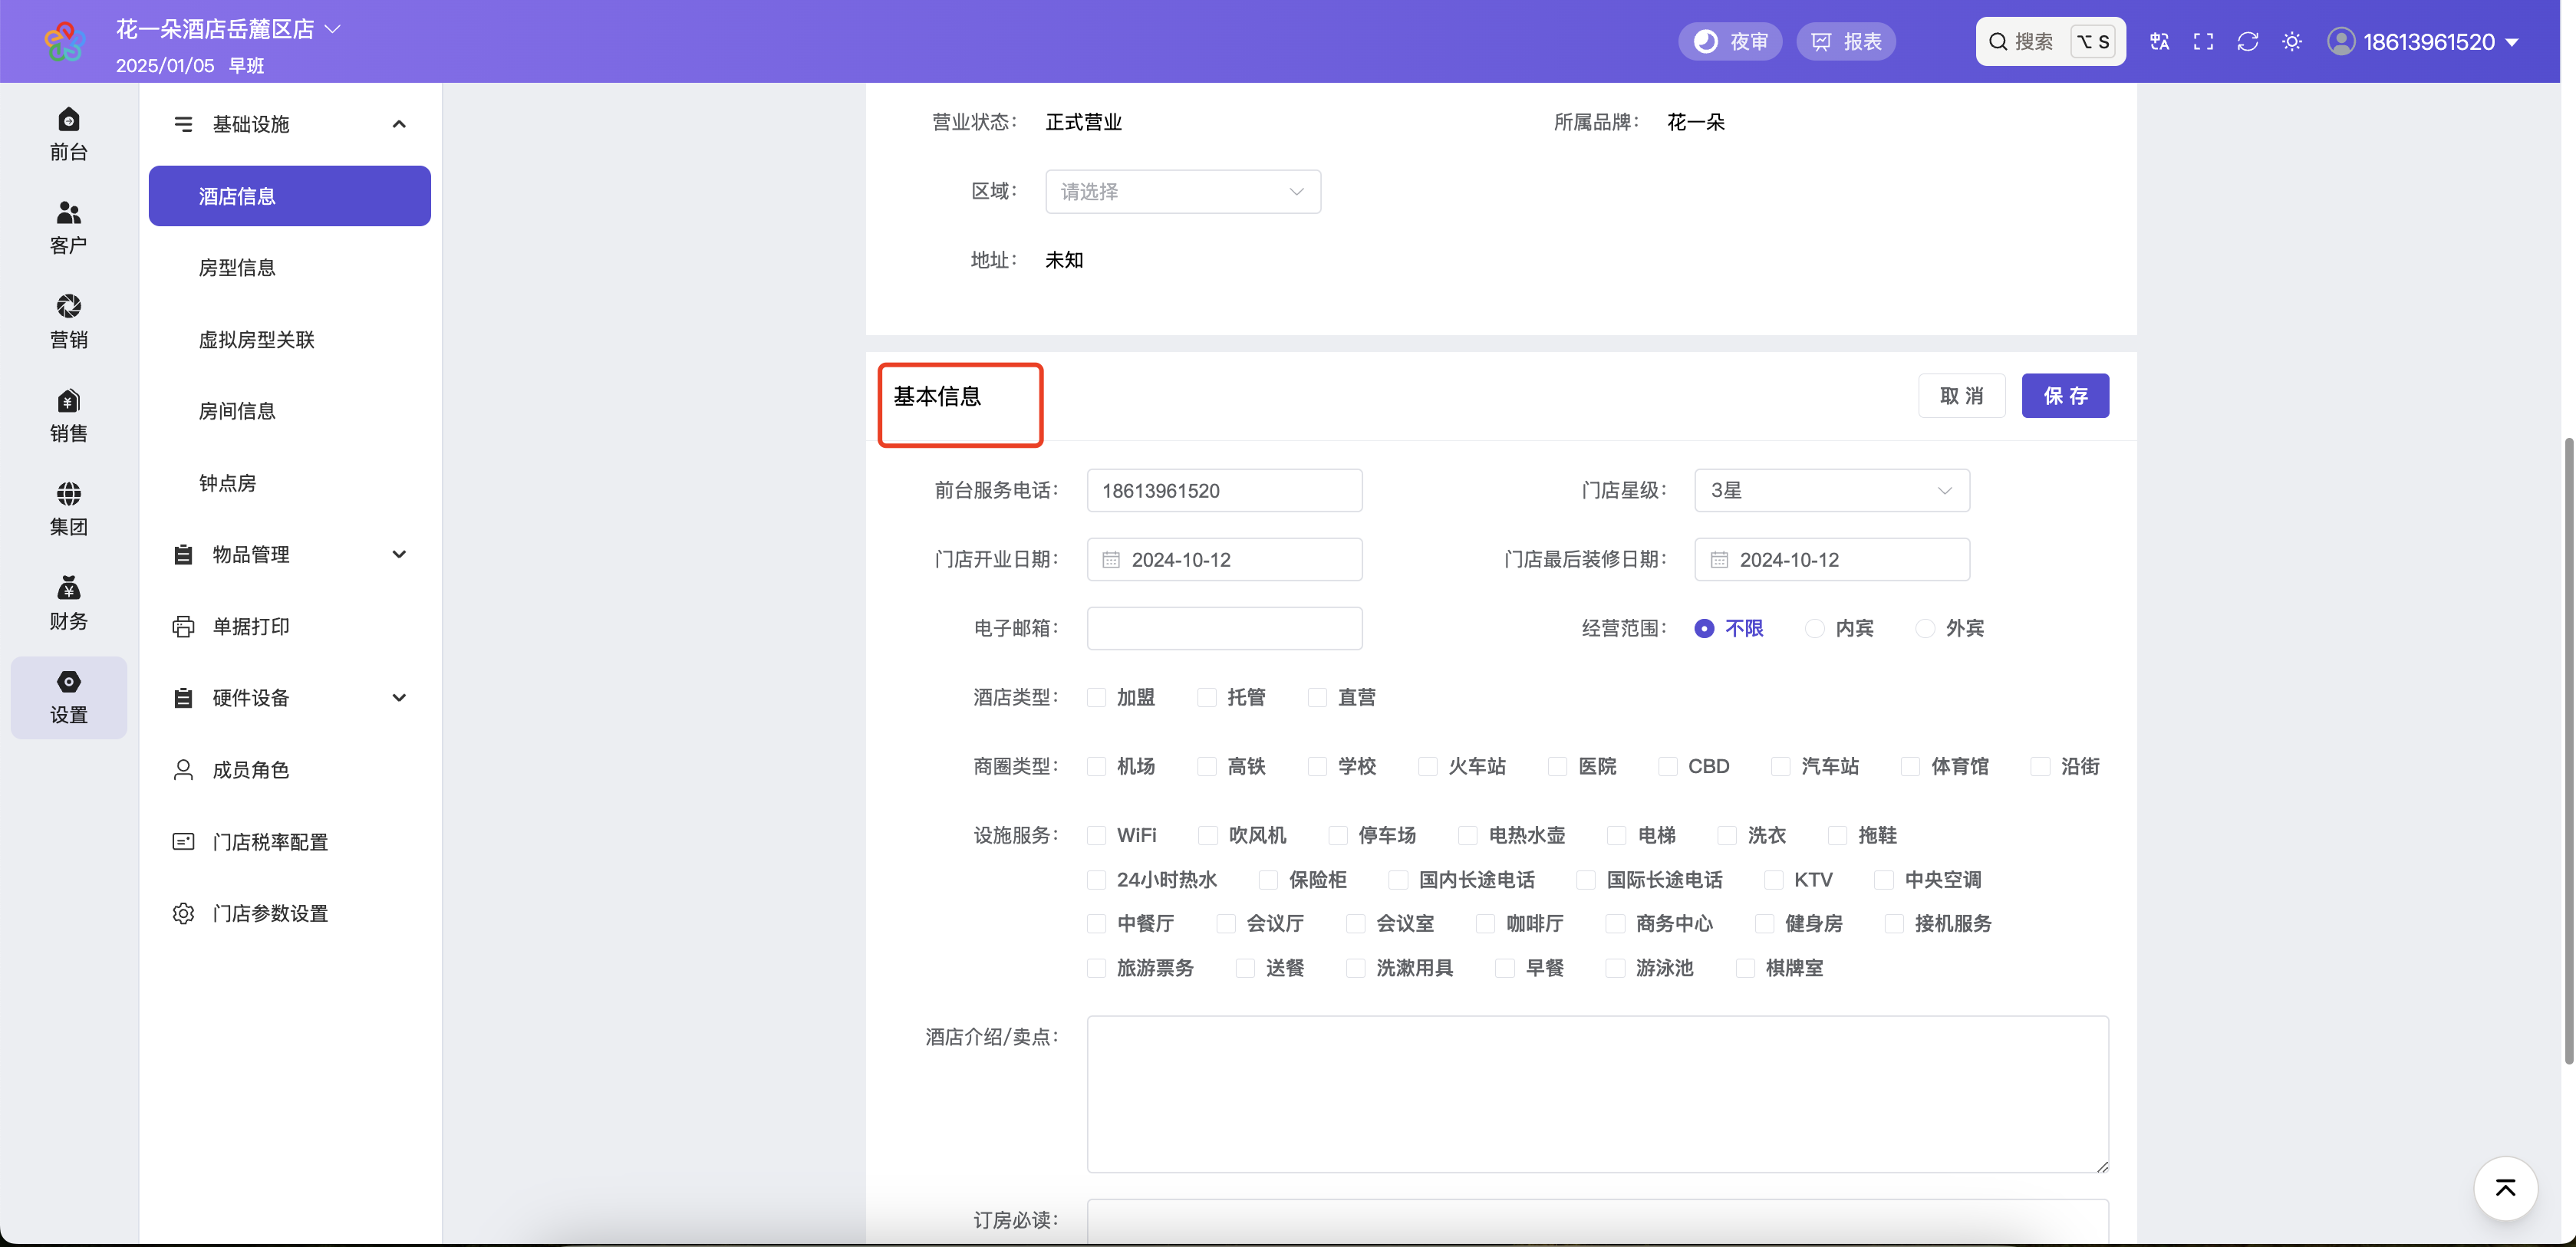Image resolution: width=2576 pixels, height=1247 pixels.
Task: Open 房型信息 menu item
Action: click(289, 268)
